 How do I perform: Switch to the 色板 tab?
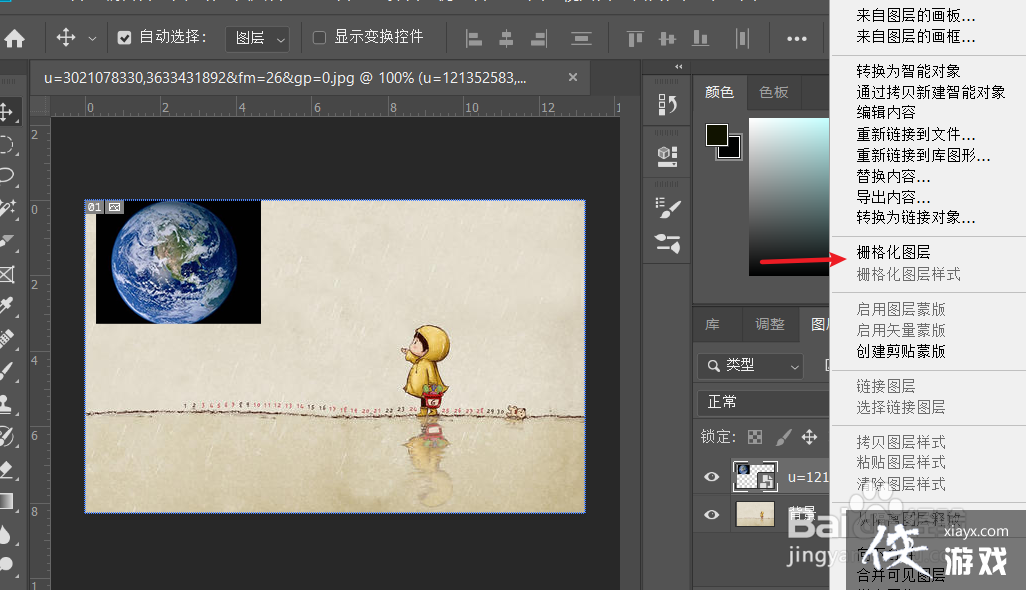point(773,92)
